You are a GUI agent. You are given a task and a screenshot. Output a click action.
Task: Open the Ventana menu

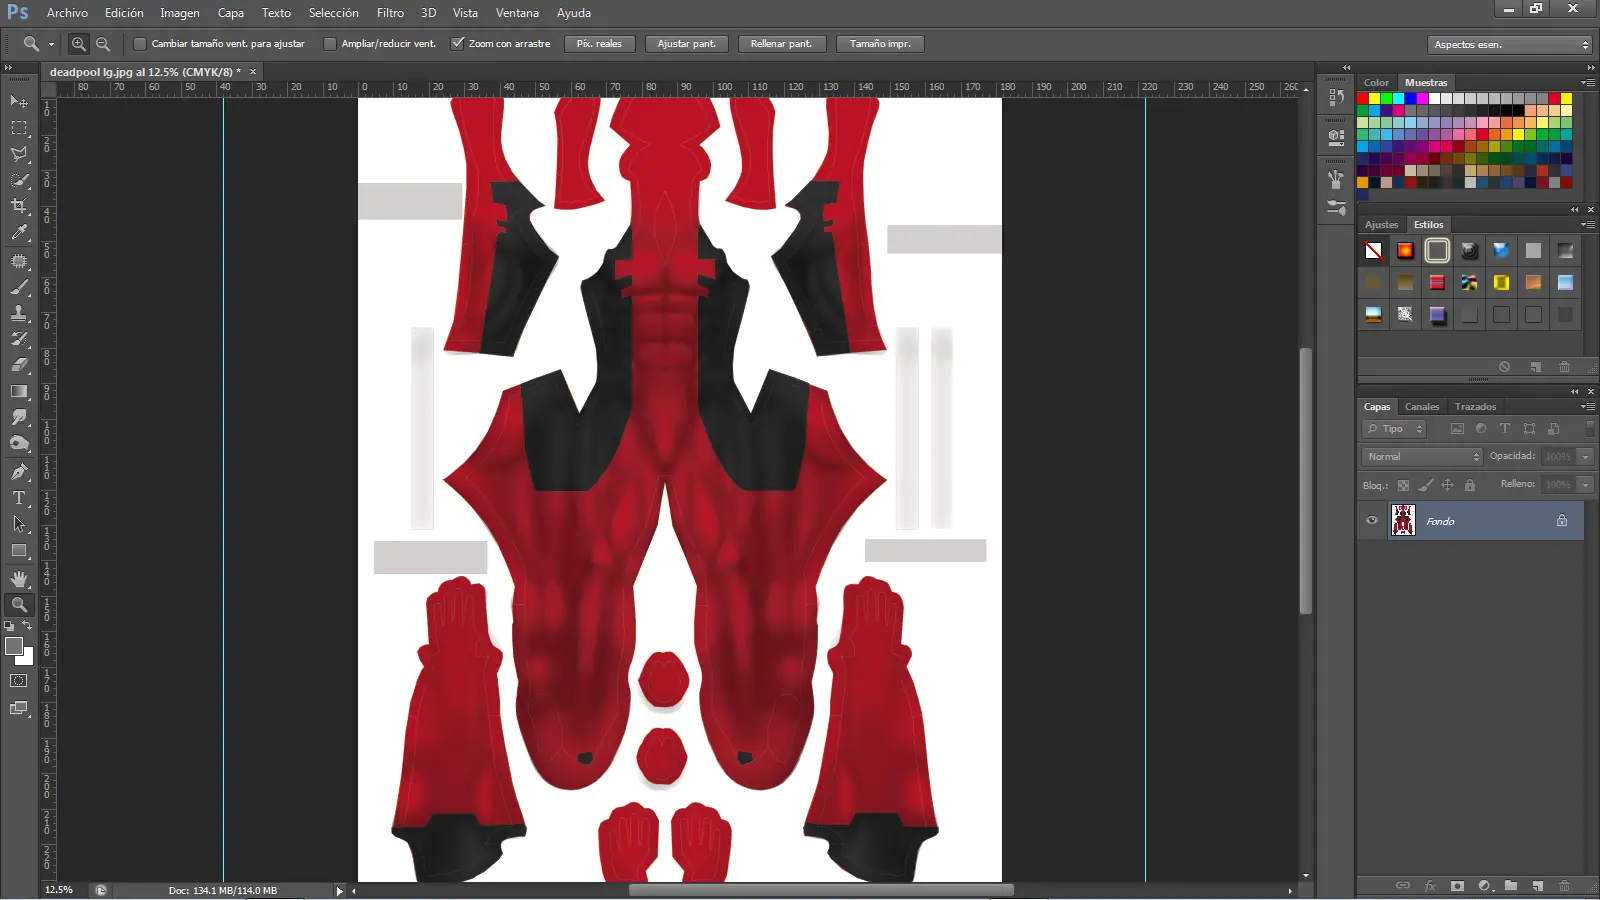(517, 13)
